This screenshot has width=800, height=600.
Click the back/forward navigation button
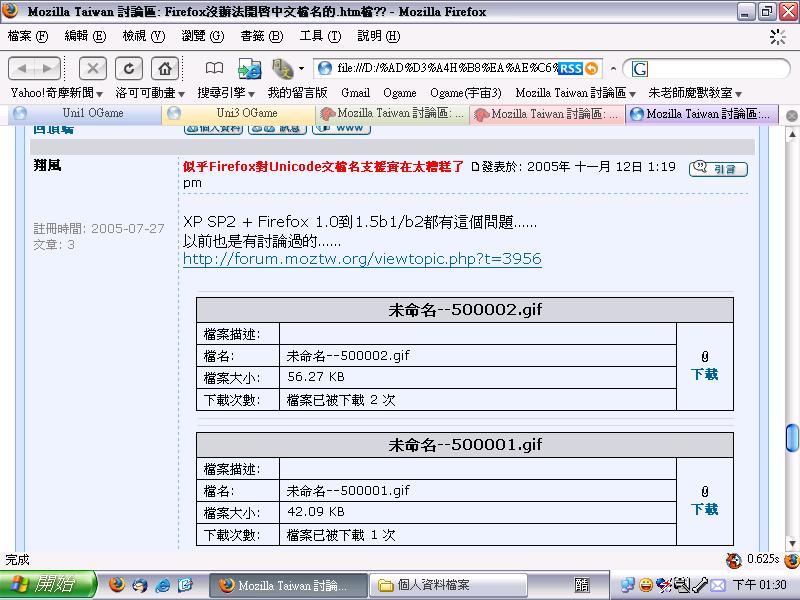[35, 68]
